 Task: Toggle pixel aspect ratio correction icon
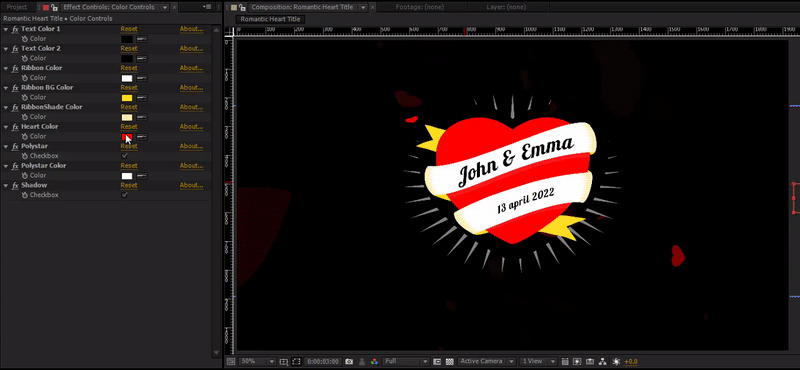pyautogui.click(x=565, y=361)
